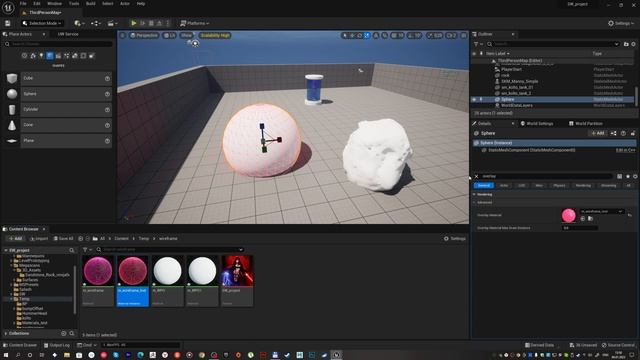Image resolution: width=640 pixels, height=360 pixels.
Task: Click the help icon next to Plane
Action: (x=107, y=141)
